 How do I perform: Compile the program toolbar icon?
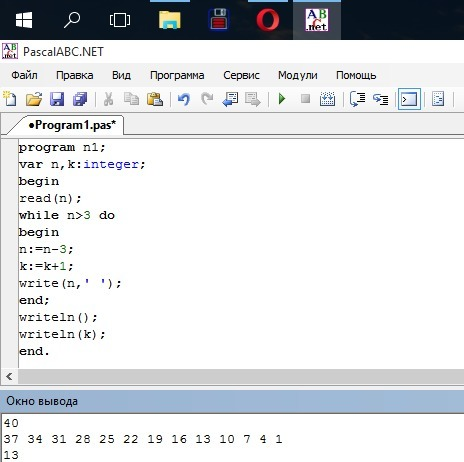tap(327, 99)
